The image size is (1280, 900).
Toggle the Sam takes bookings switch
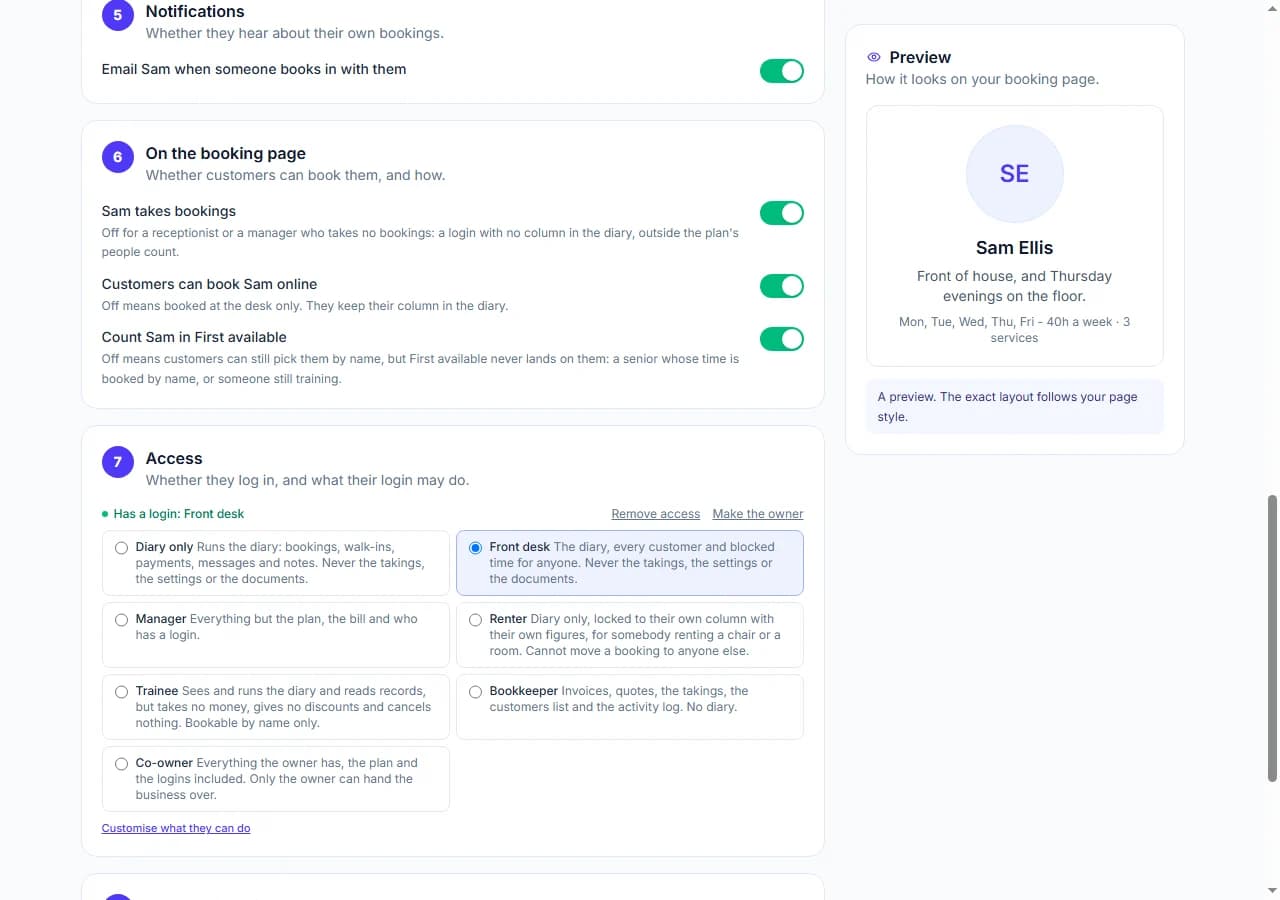click(x=782, y=213)
